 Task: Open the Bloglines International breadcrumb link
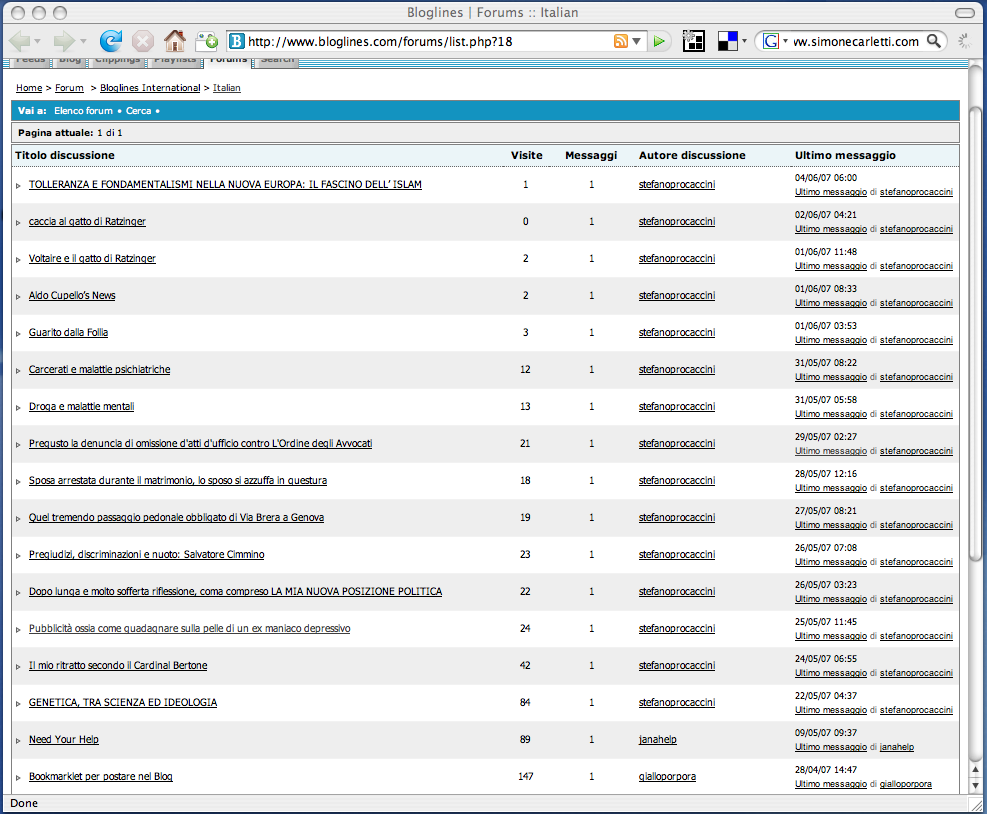pyautogui.click(x=150, y=88)
